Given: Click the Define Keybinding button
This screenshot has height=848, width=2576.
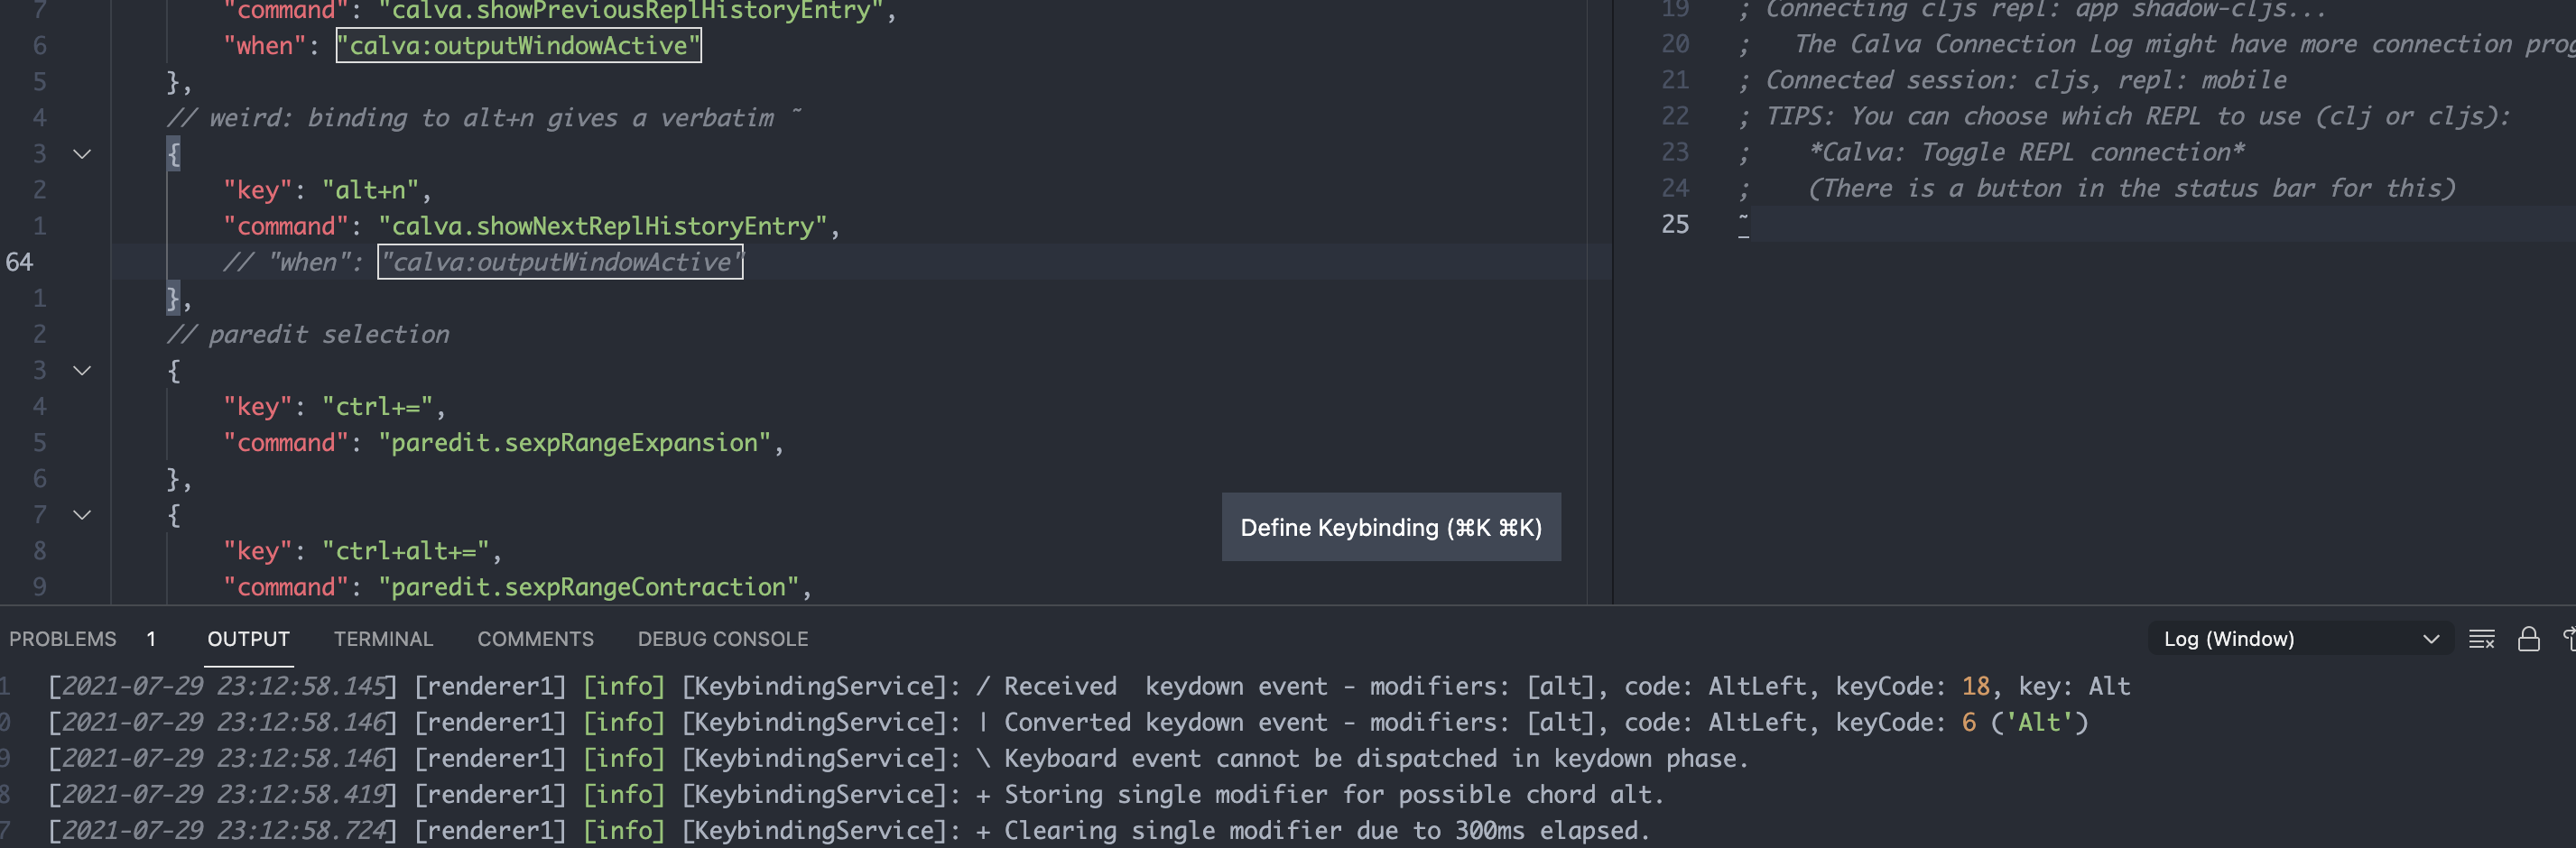Looking at the screenshot, I should coord(1391,527).
